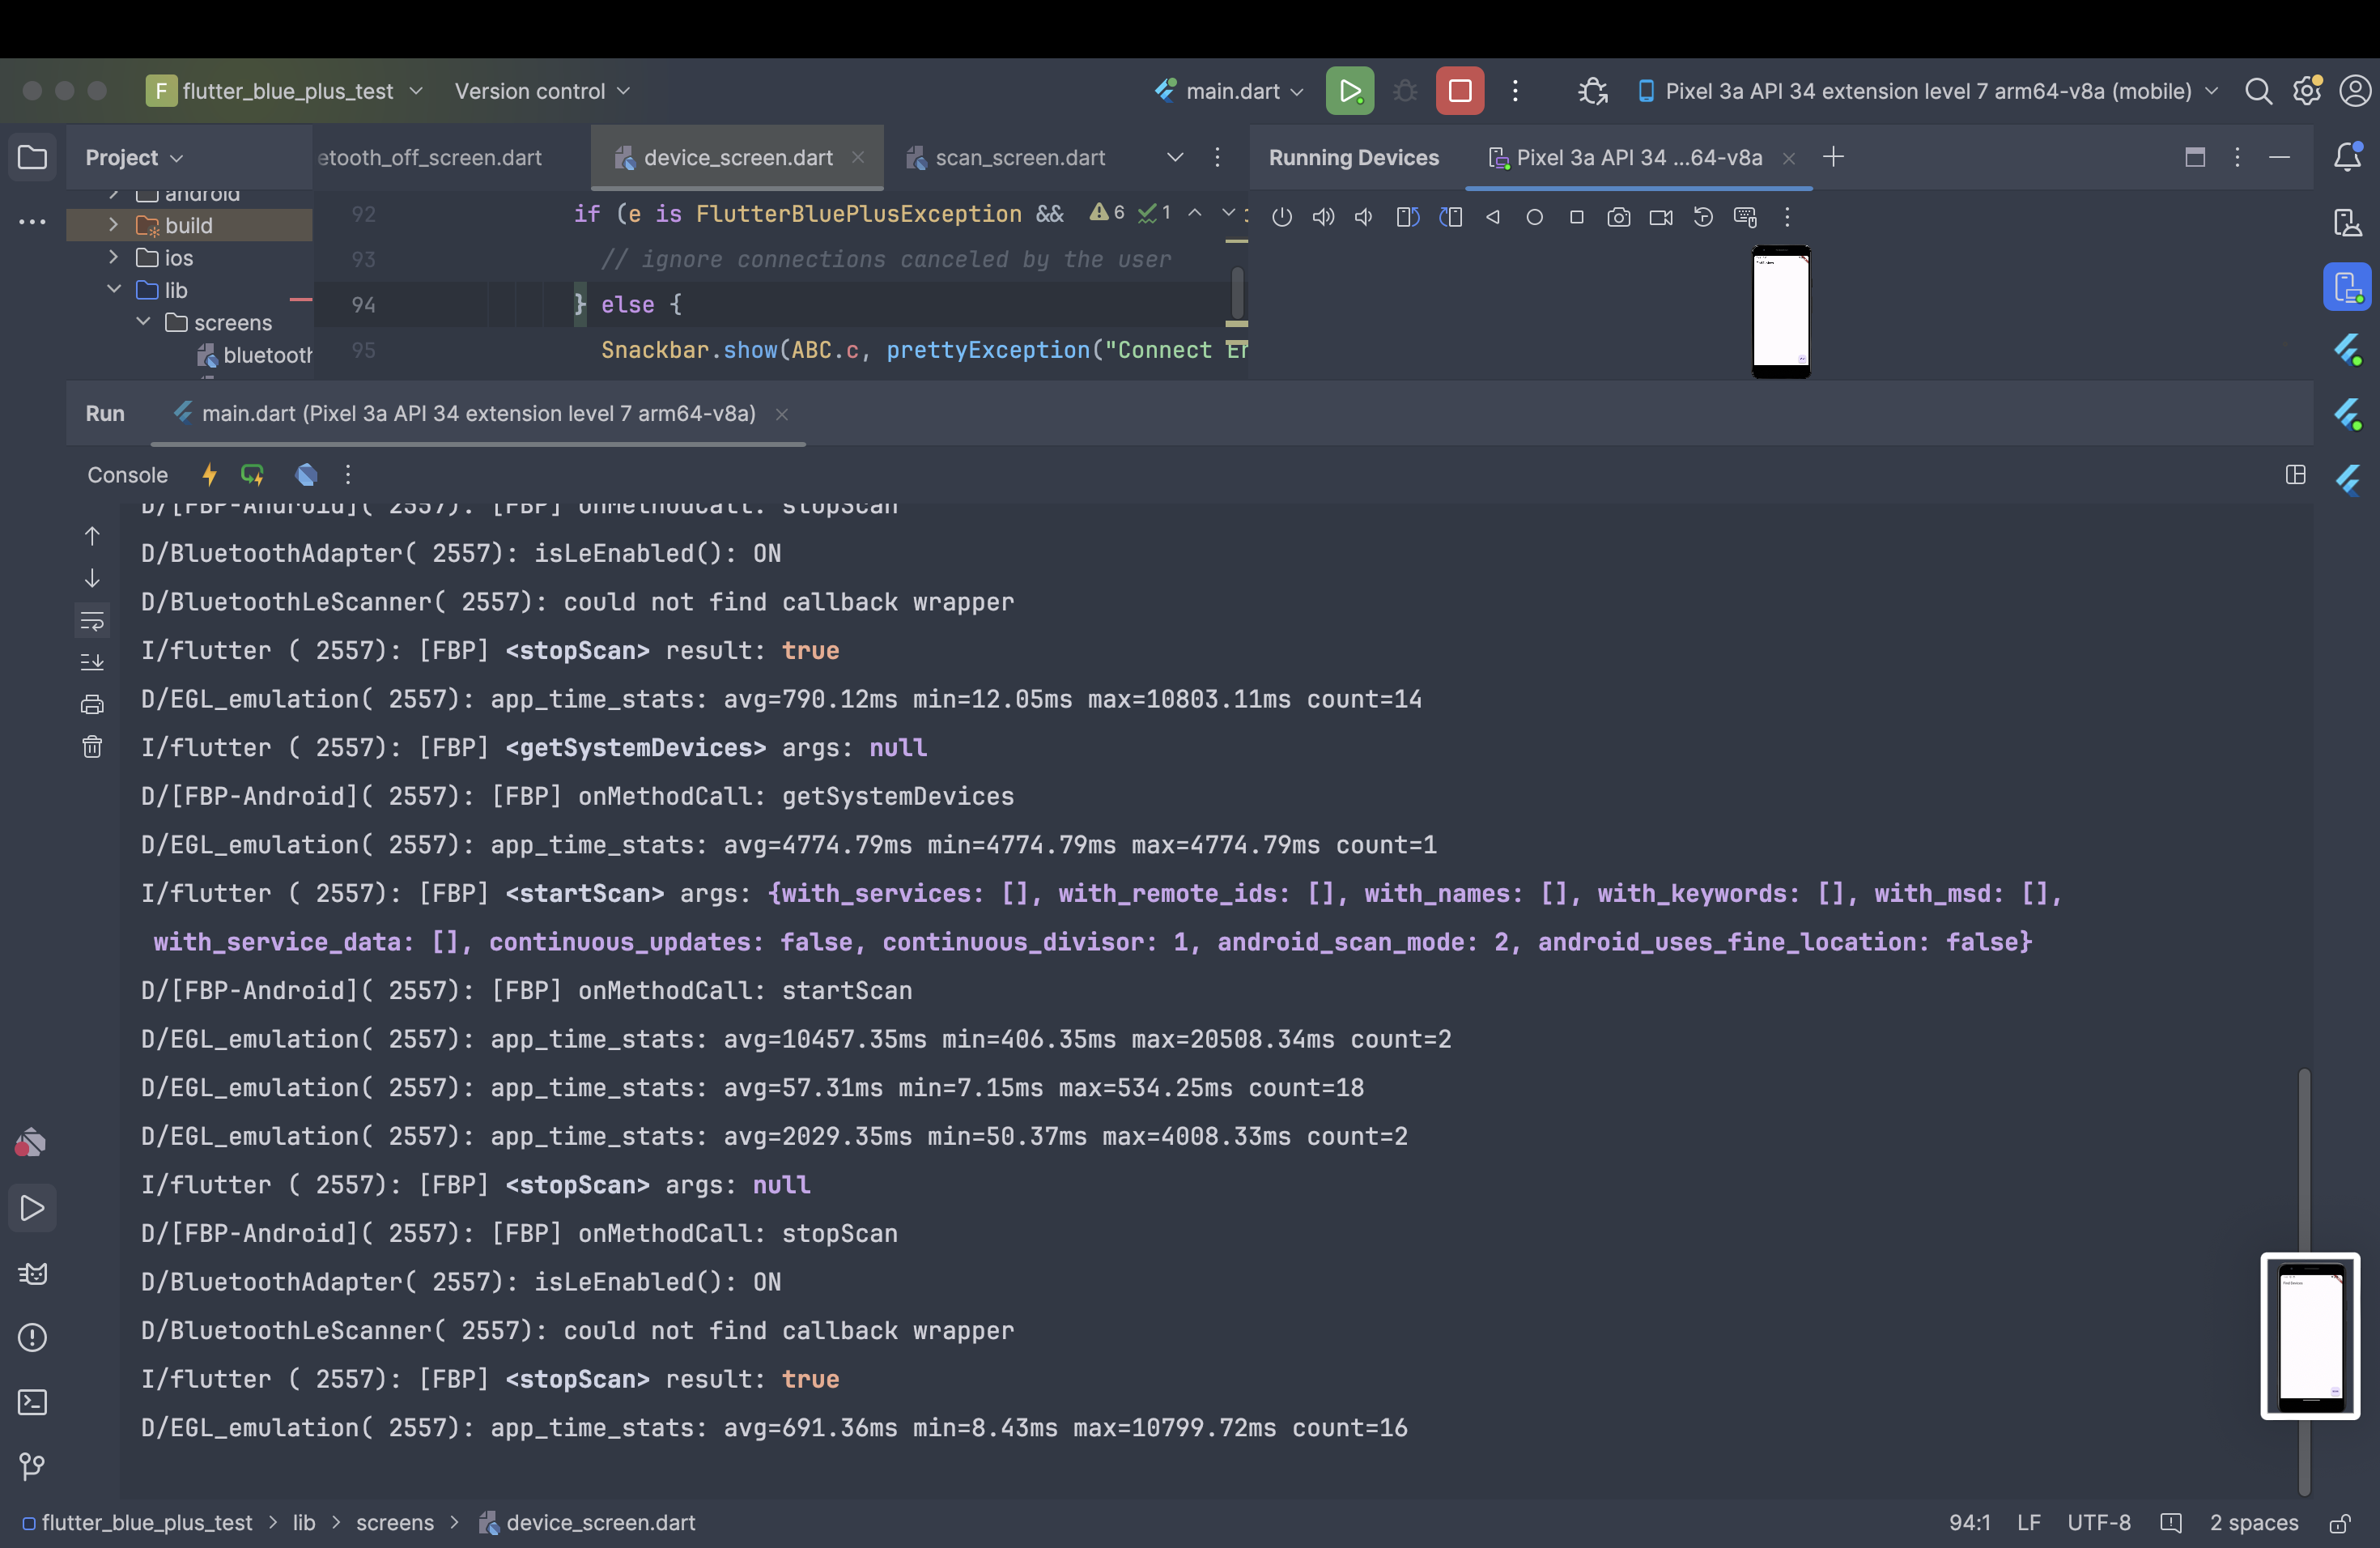Screen dimensions: 2380x1548
Task: Open Flutter DevTools icon in Console toolbar
Action: [x=307, y=475]
